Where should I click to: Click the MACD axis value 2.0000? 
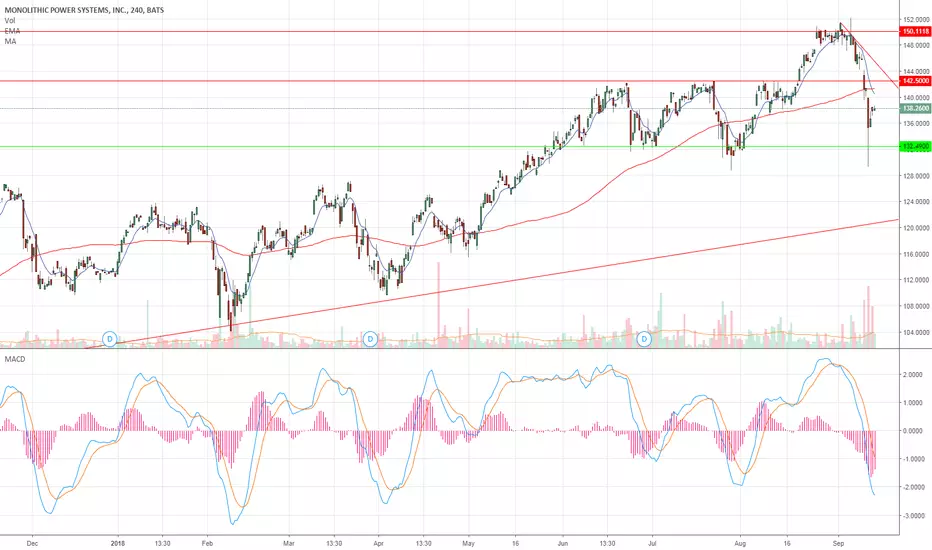click(x=913, y=375)
